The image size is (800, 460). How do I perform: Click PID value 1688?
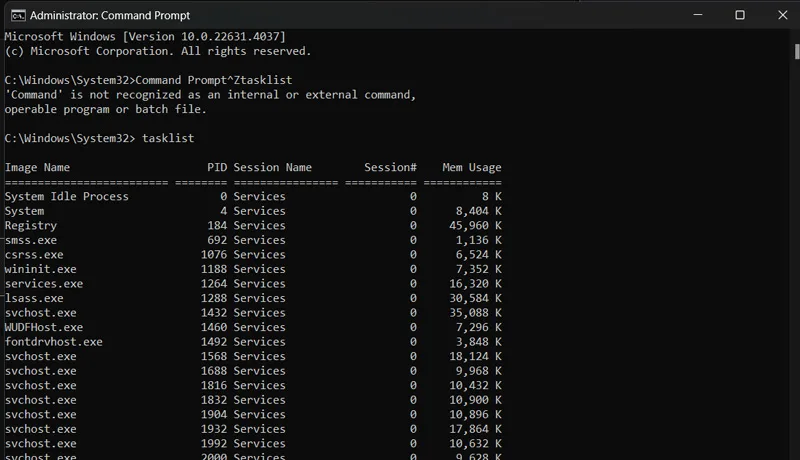(214, 371)
